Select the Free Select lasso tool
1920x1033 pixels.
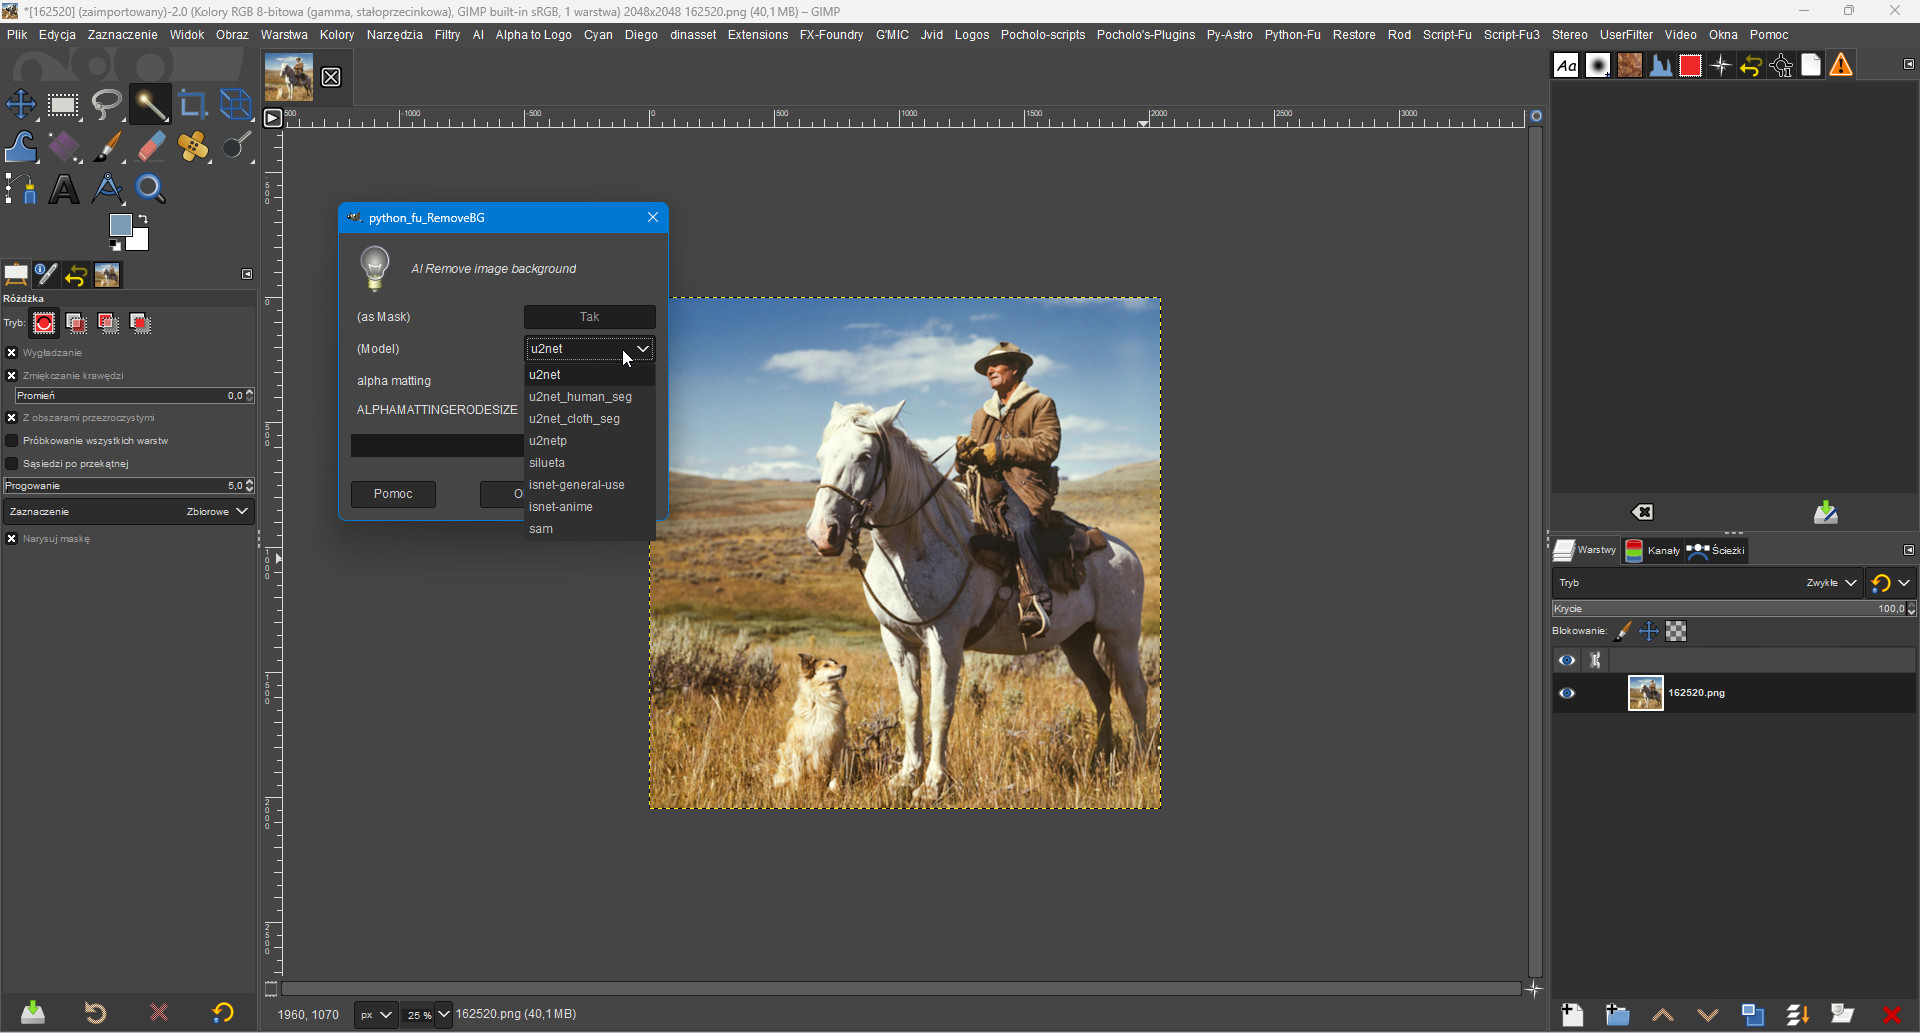click(x=107, y=105)
